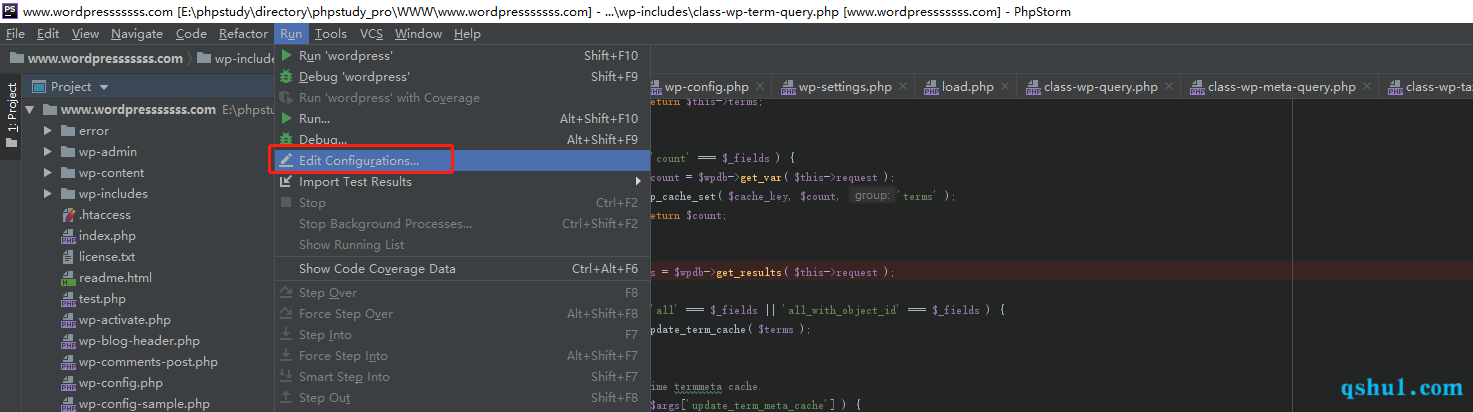Click the PhpStorm logo in title bar
Screen dimensions: 1473x412
(10, 11)
